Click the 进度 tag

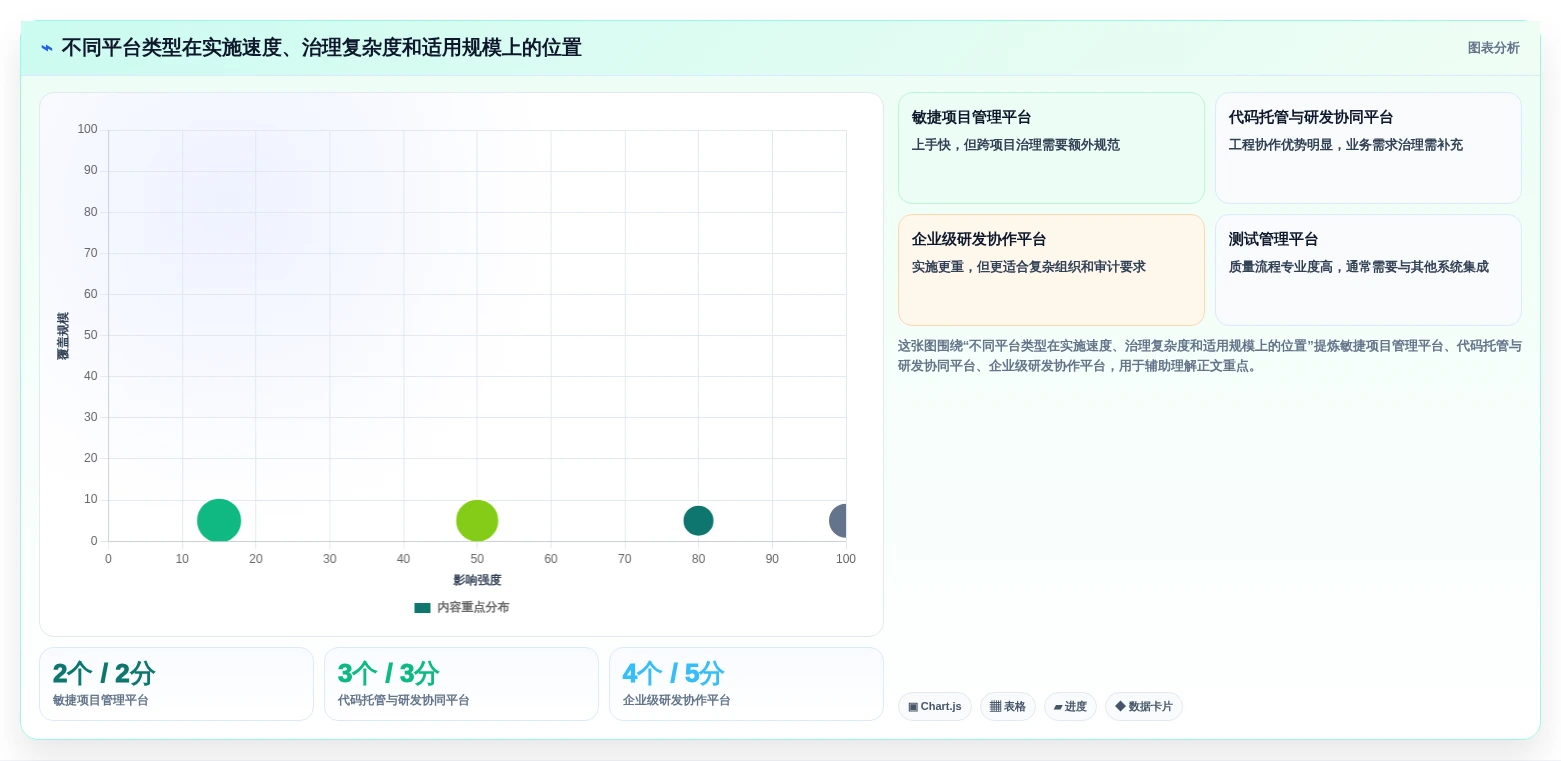click(1070, 707)
